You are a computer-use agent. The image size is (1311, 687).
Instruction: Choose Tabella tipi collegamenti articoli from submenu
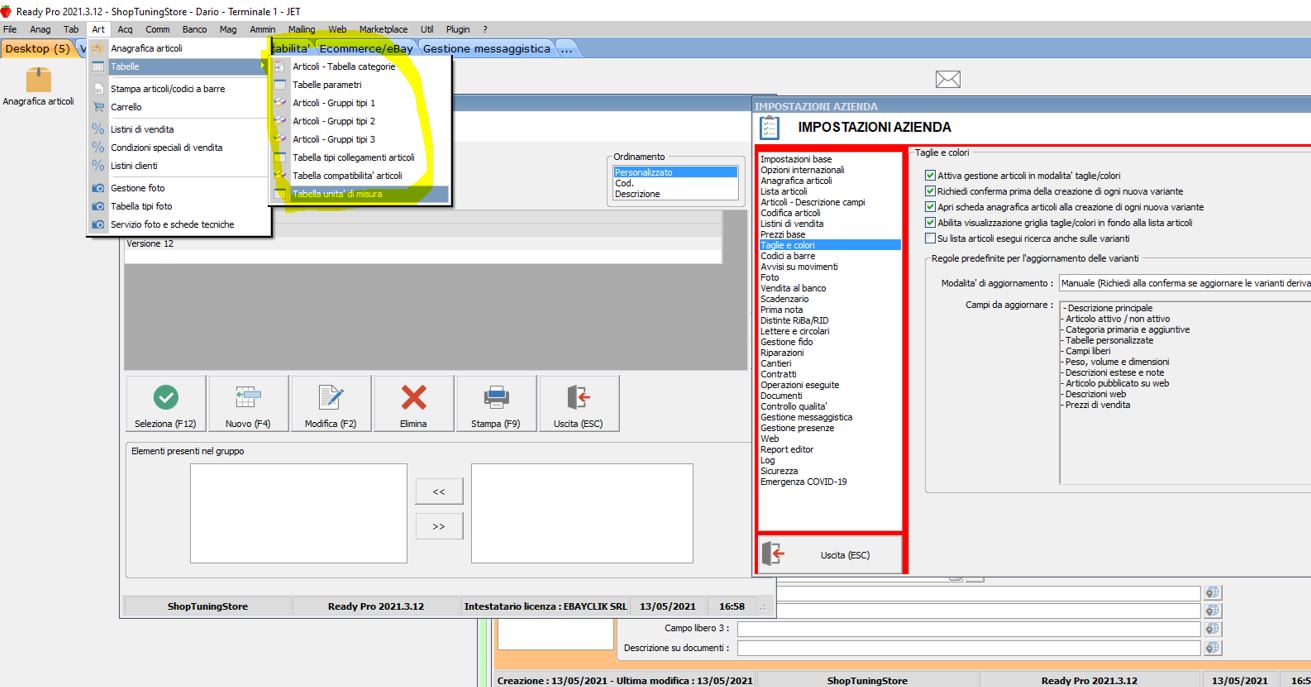(x=360, y=157)
